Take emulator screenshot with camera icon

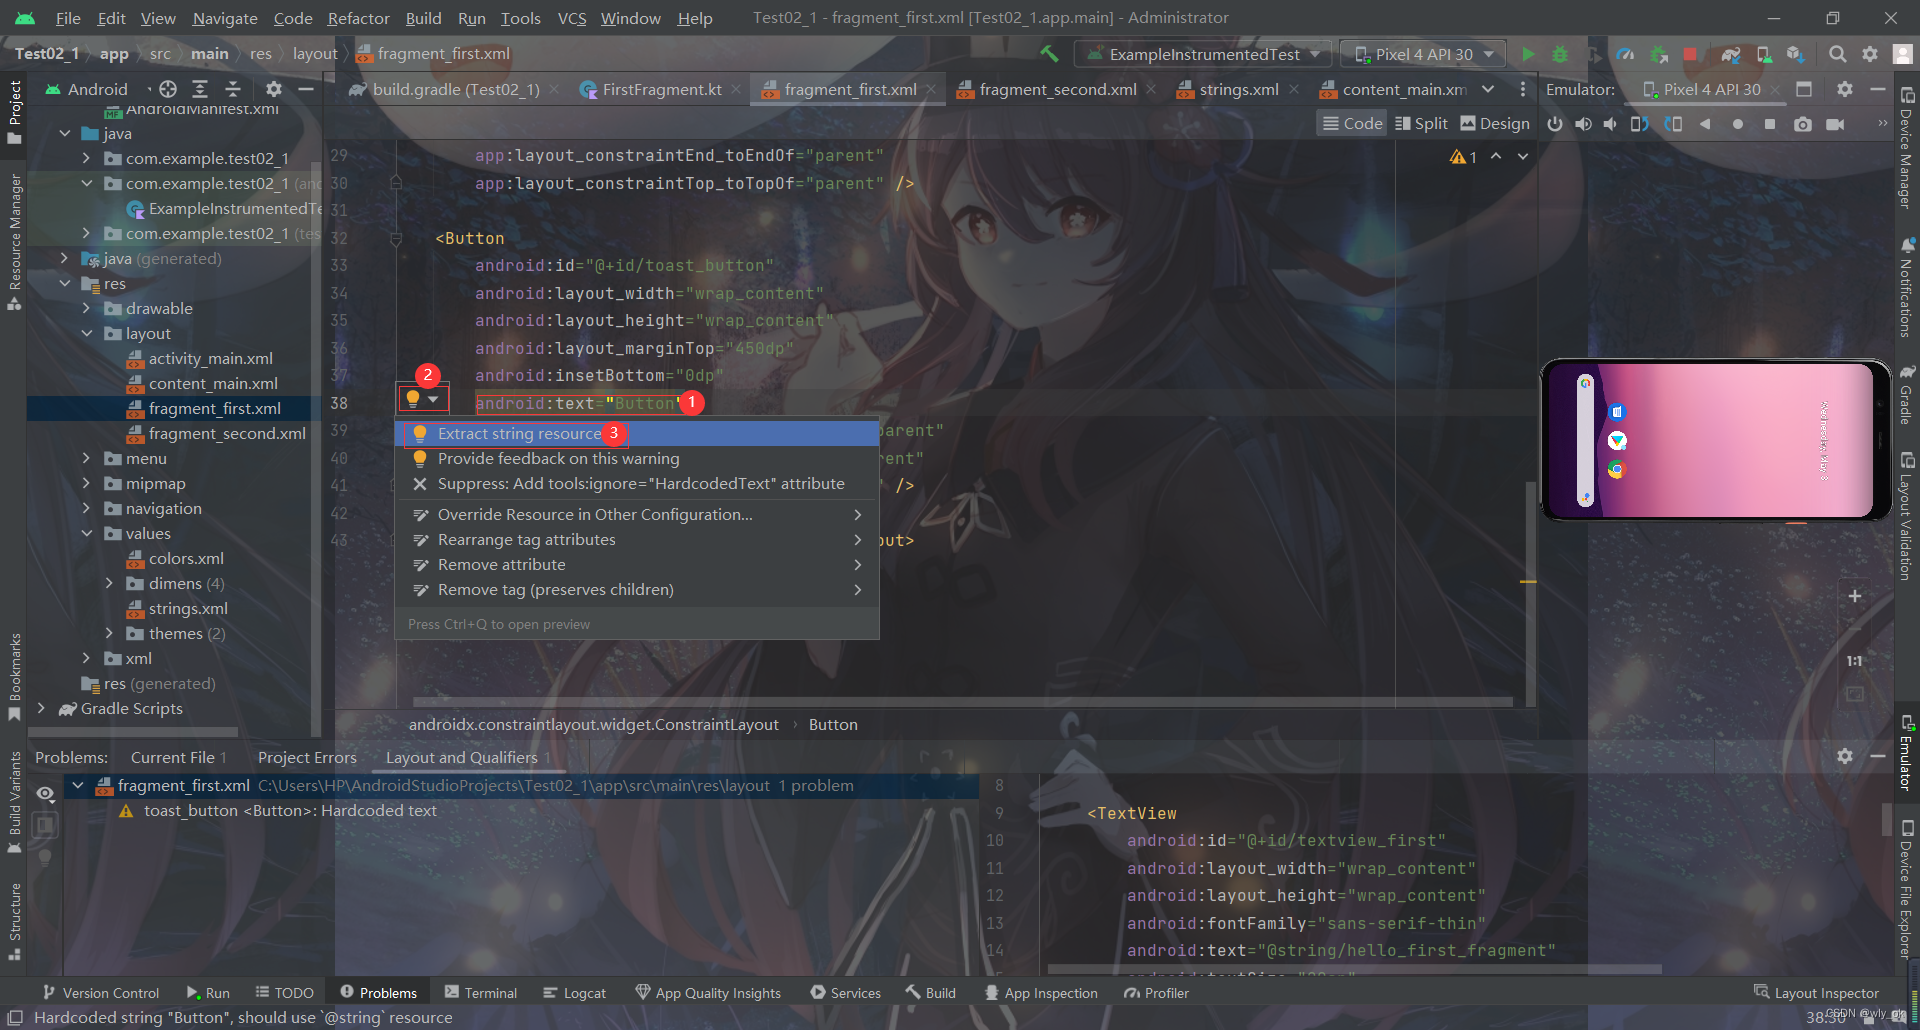tap(1802, 124)
